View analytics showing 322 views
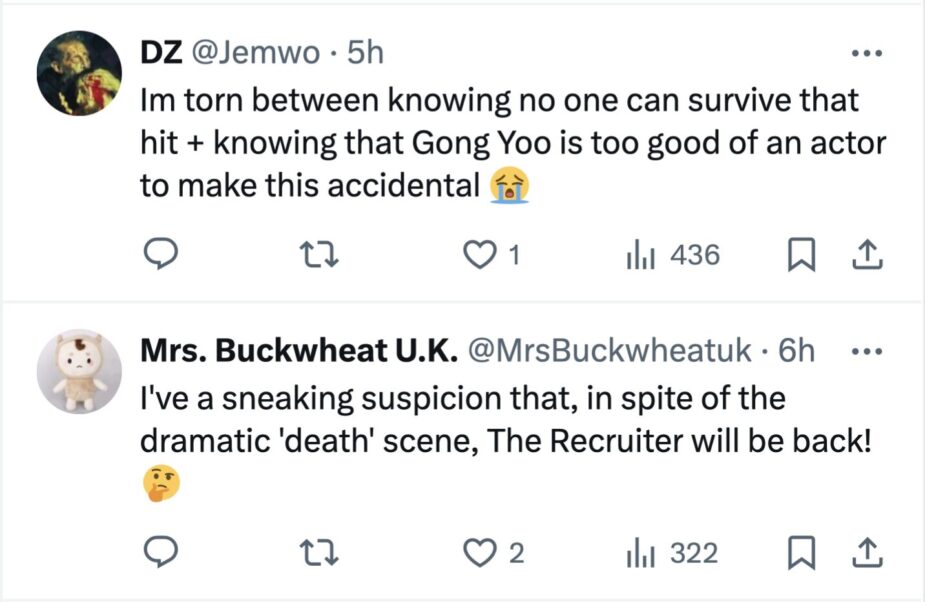The height and width of the screenshot is (602, 925). point(672,553)
